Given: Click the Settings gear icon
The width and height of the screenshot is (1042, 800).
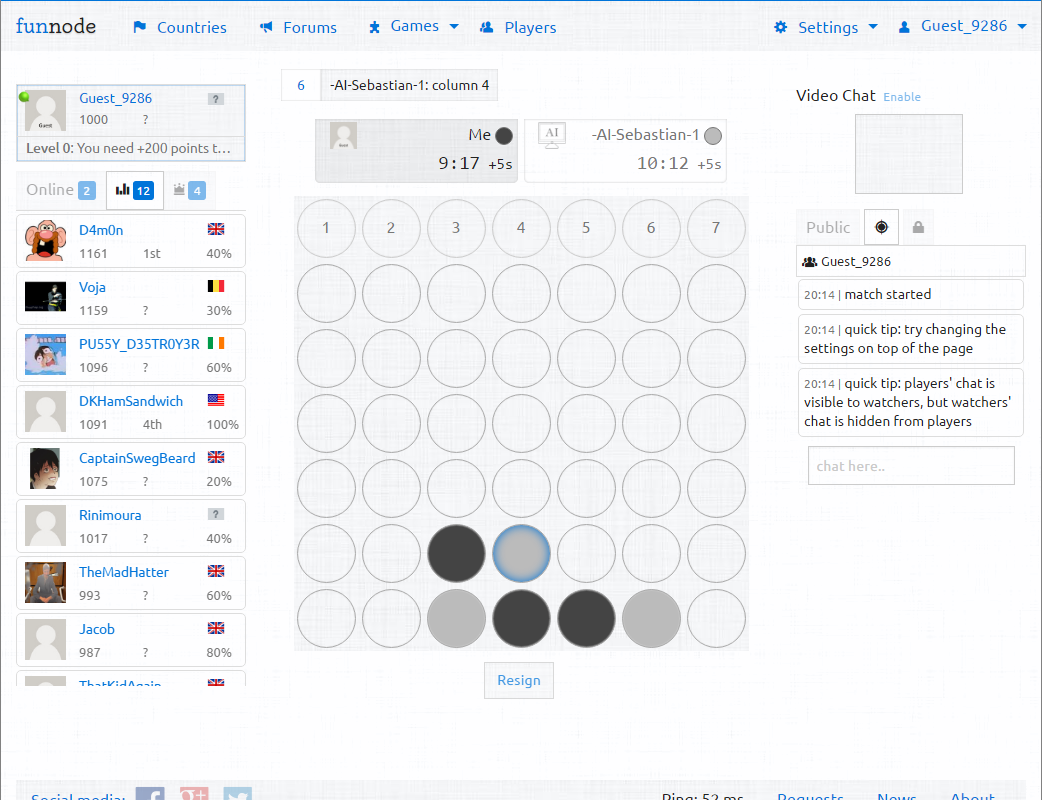Looking at the screenshot, I should [x=781, y=27].
